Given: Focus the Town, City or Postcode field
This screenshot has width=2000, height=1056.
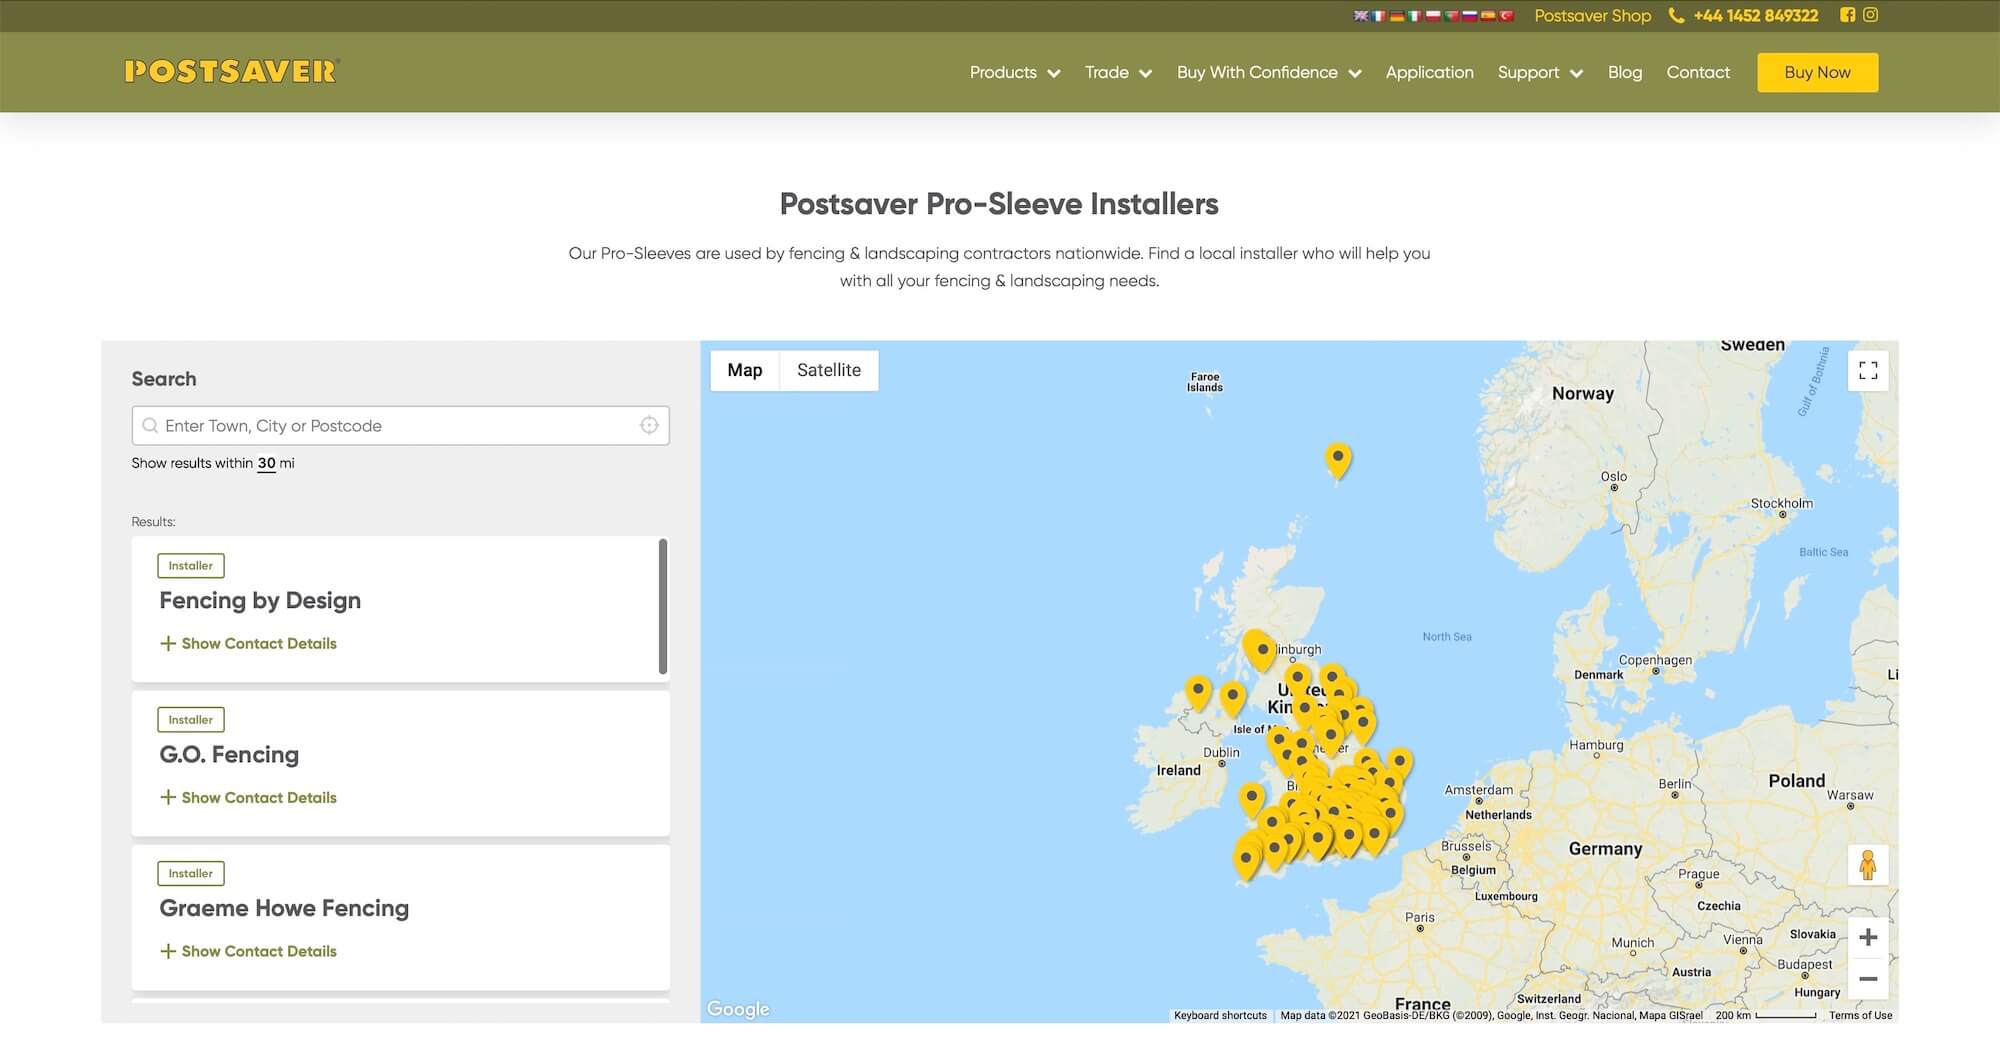Looking at the screenshot, I should point(400,426).
